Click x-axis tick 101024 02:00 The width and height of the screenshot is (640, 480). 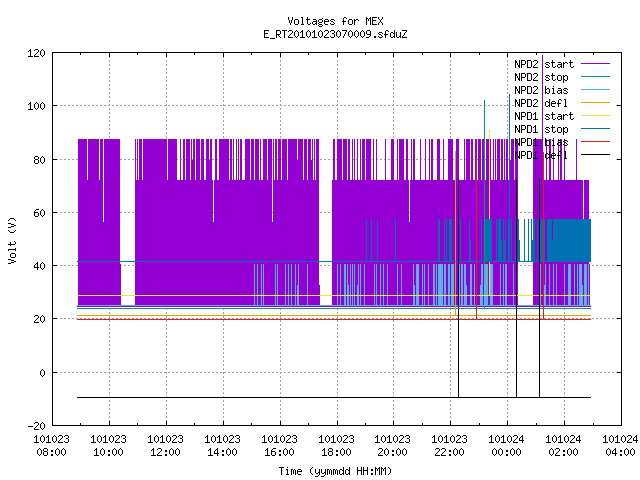564,446
